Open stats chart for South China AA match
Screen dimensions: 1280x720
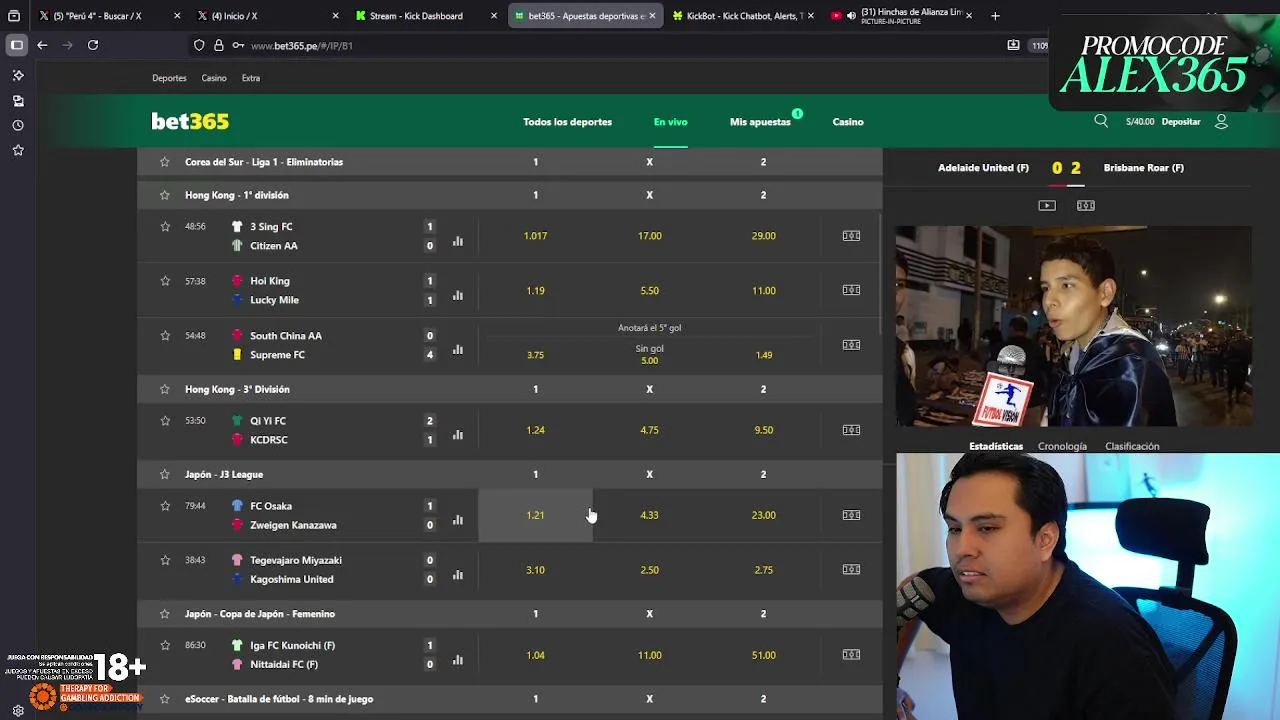click(x=458, y=350)
